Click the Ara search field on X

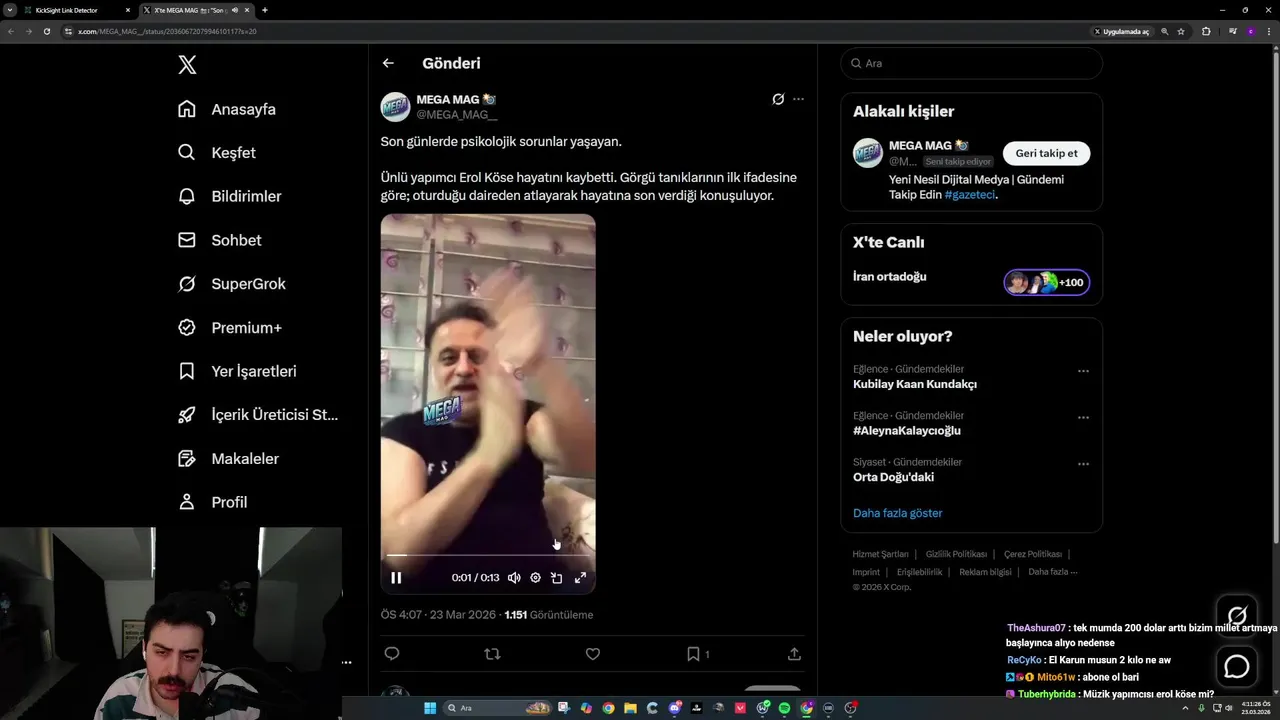coord(971,63)
